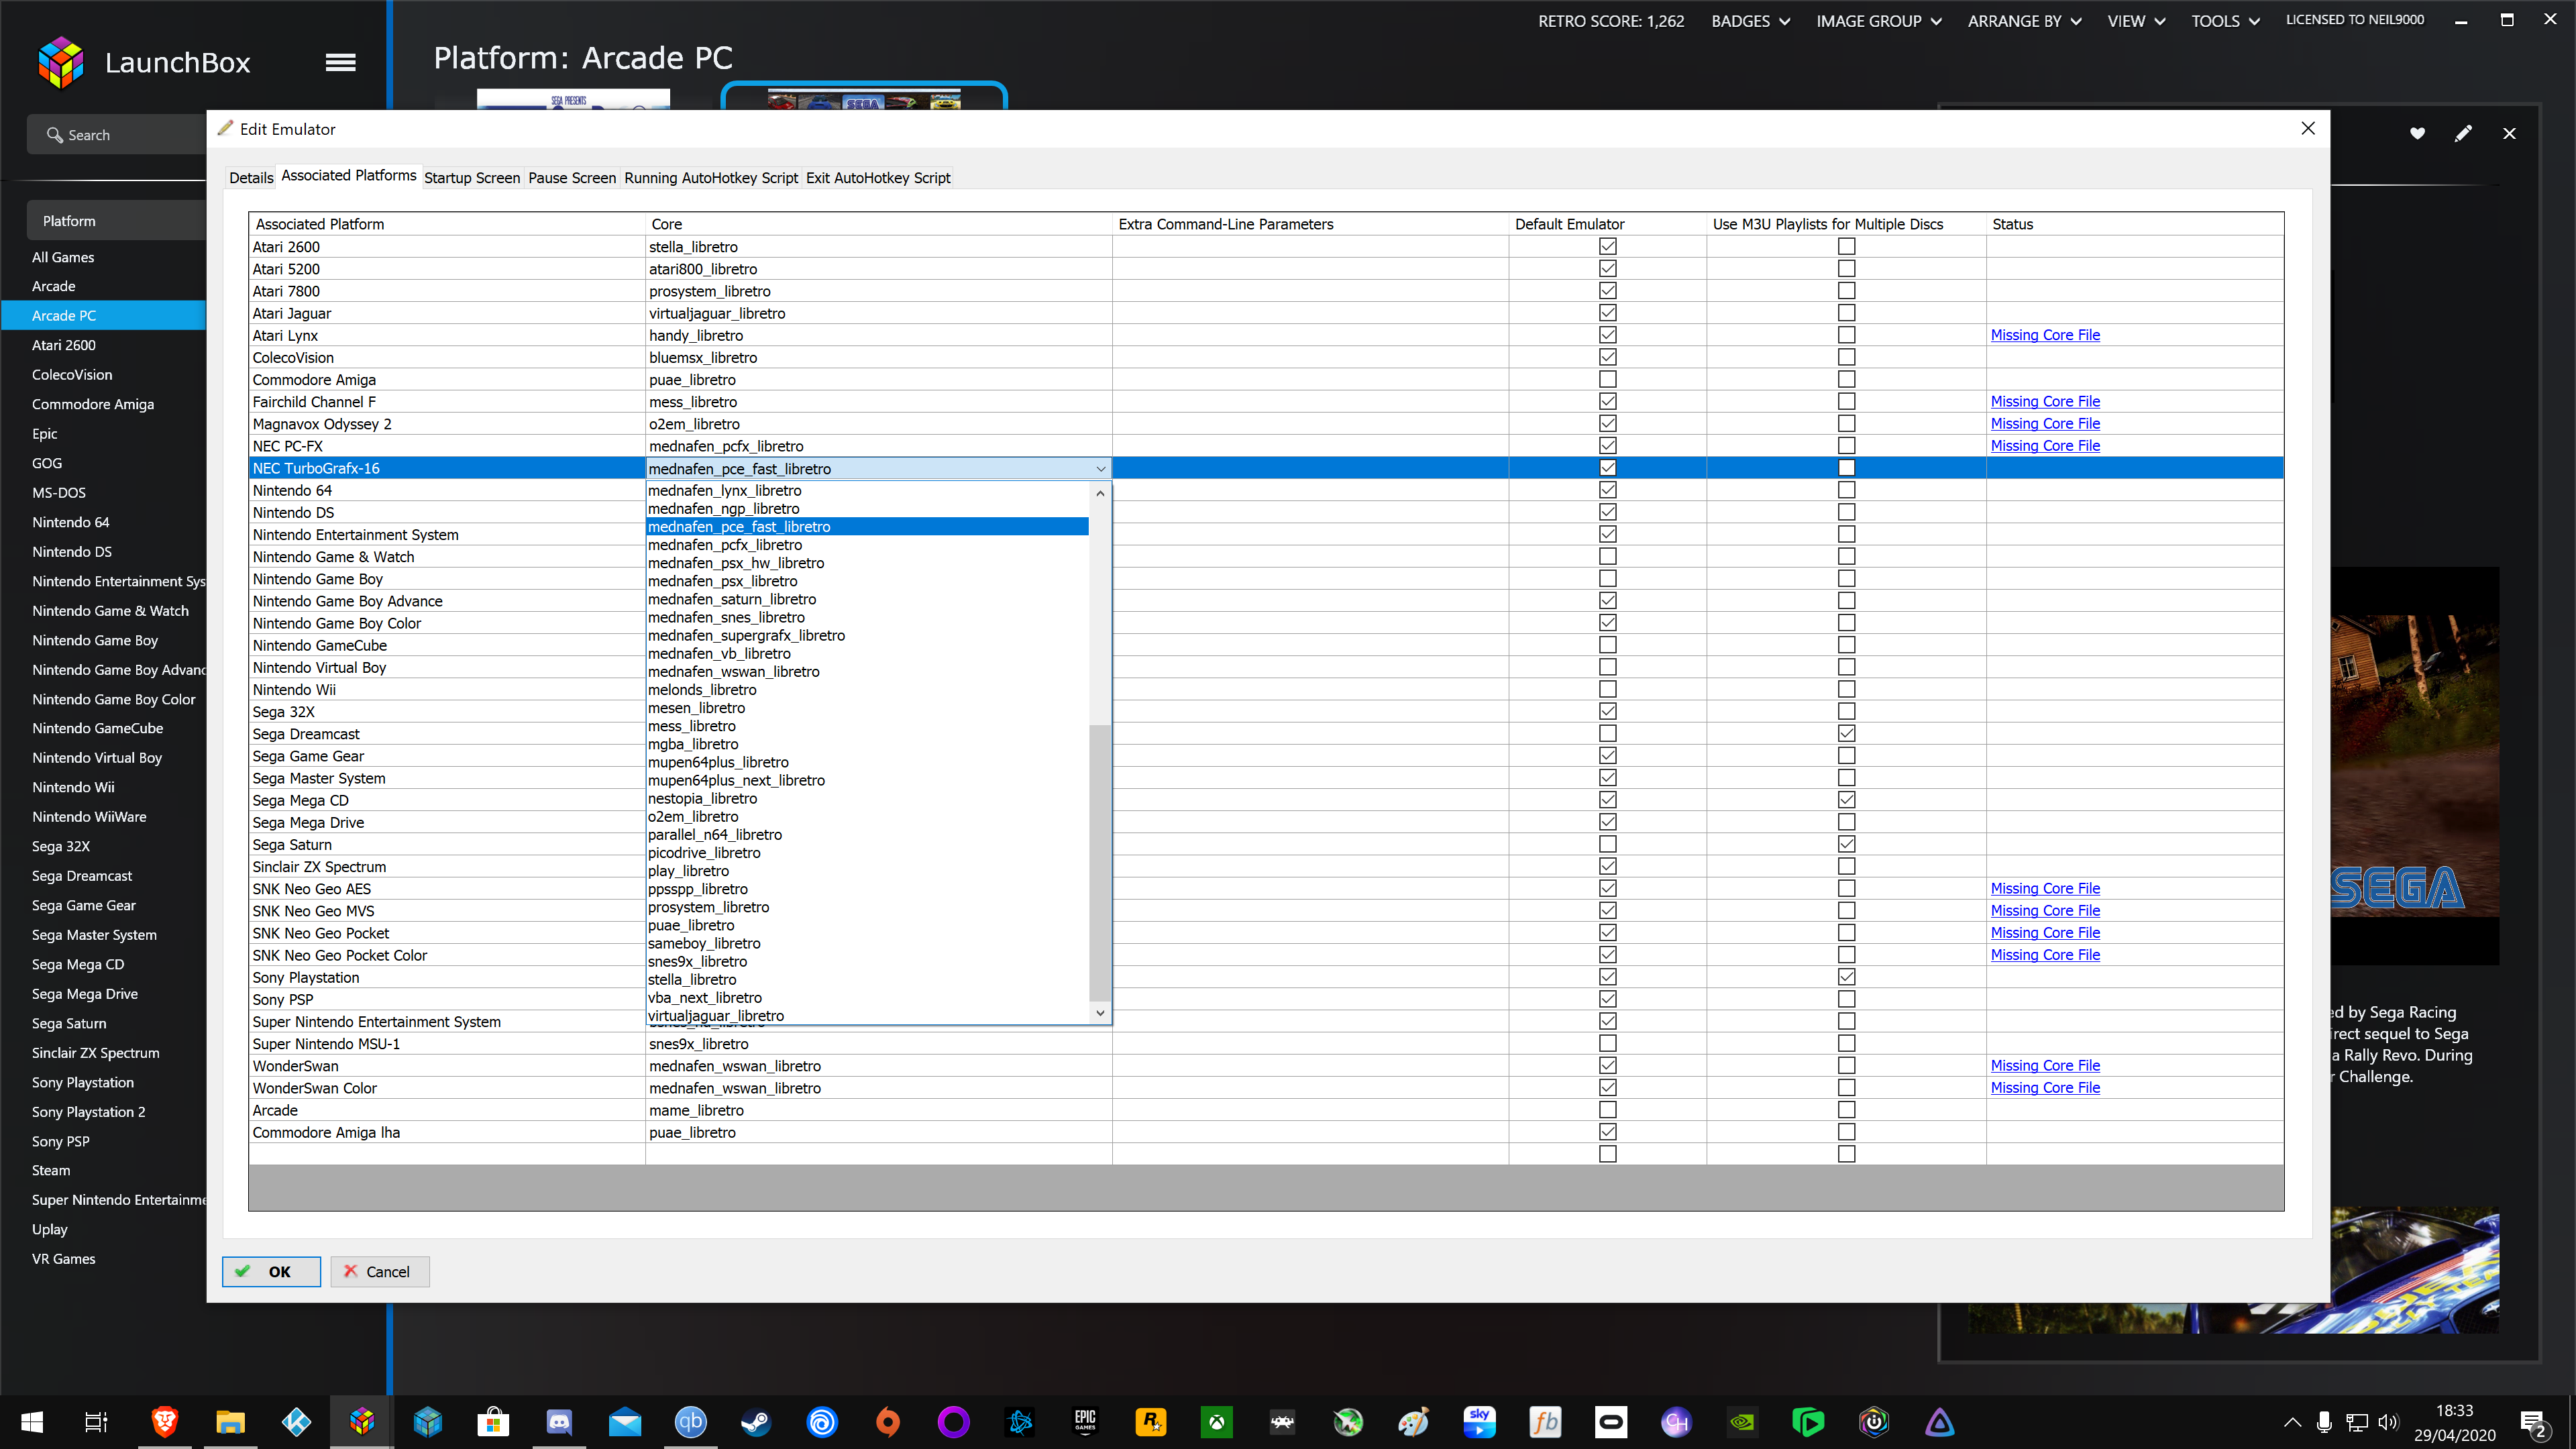Toggle Default Emulator for NEC TurboGrafx-16
Screen dimensions: 2576x1449
1607,468
